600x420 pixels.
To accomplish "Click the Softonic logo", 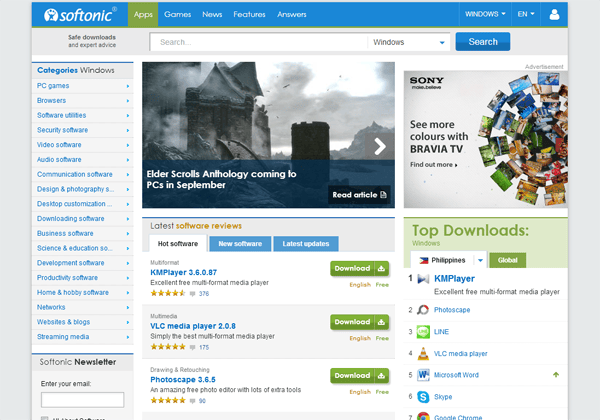I will 80,15.
